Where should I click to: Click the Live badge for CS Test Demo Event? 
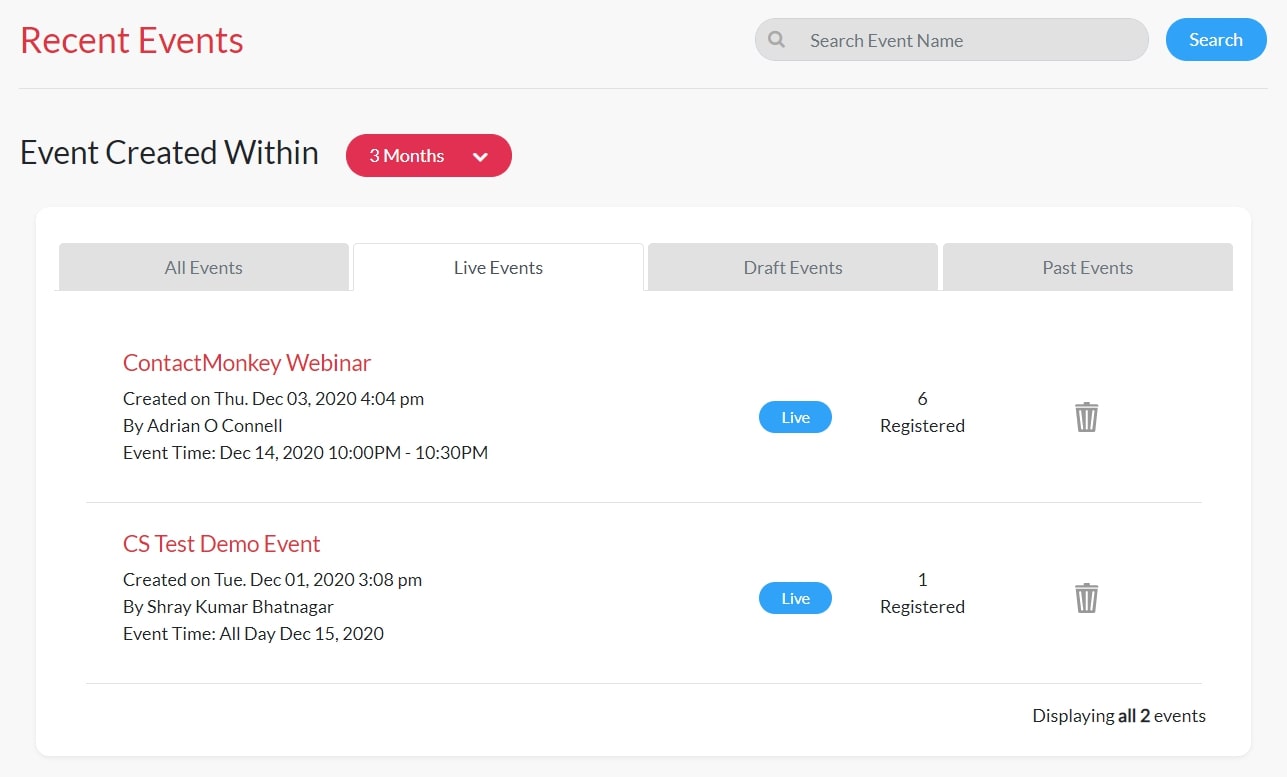pyautogui.click(x=795, y=598)
